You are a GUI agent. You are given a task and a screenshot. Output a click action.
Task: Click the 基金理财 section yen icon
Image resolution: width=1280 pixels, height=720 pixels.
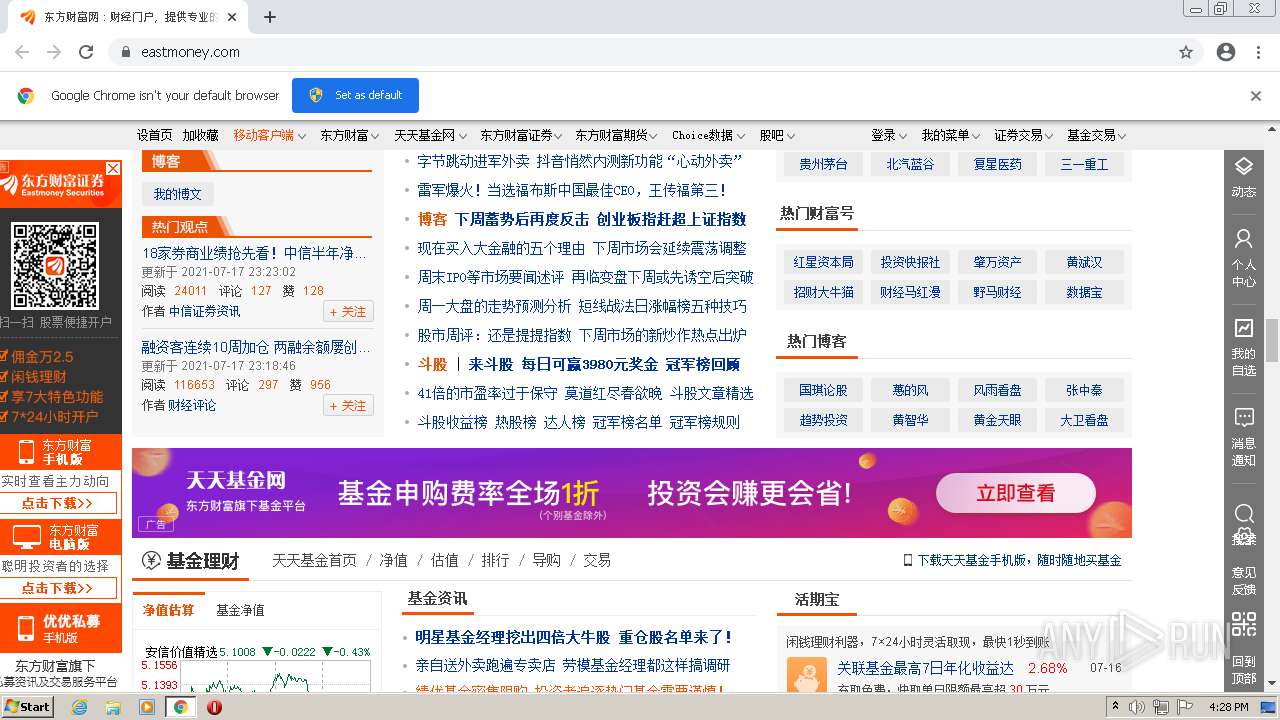(x=151, y=560)
